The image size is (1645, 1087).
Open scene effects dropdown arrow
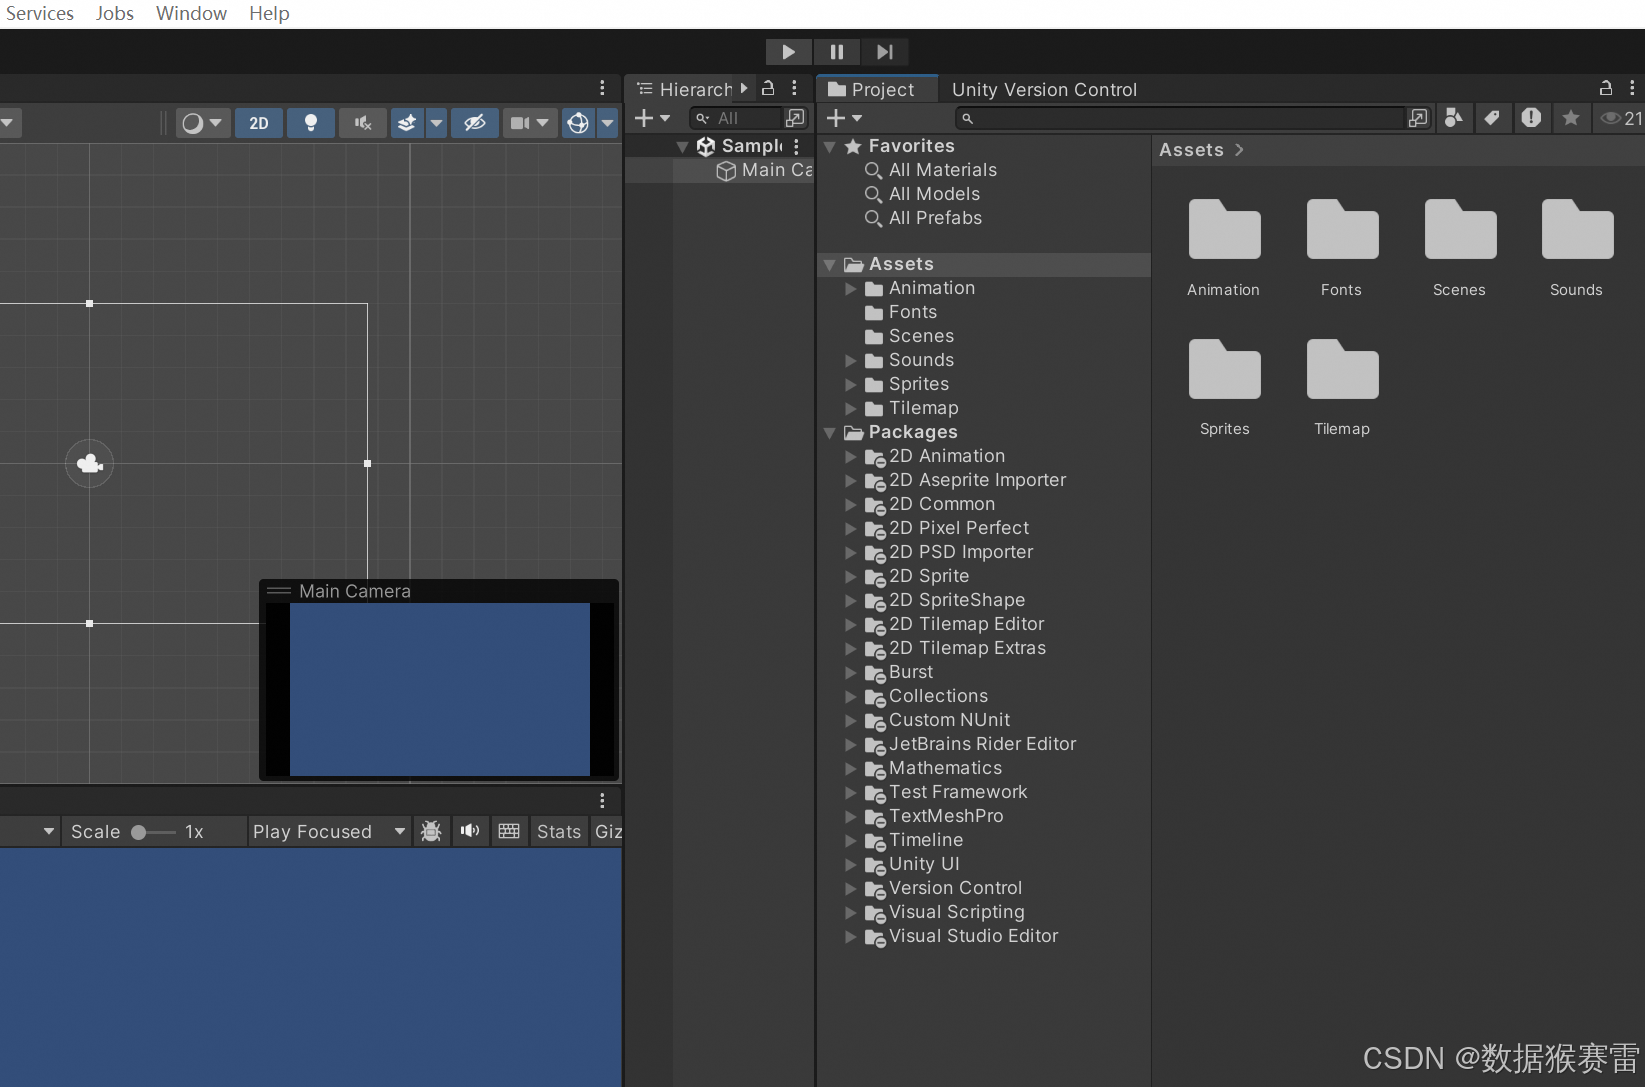436,123
